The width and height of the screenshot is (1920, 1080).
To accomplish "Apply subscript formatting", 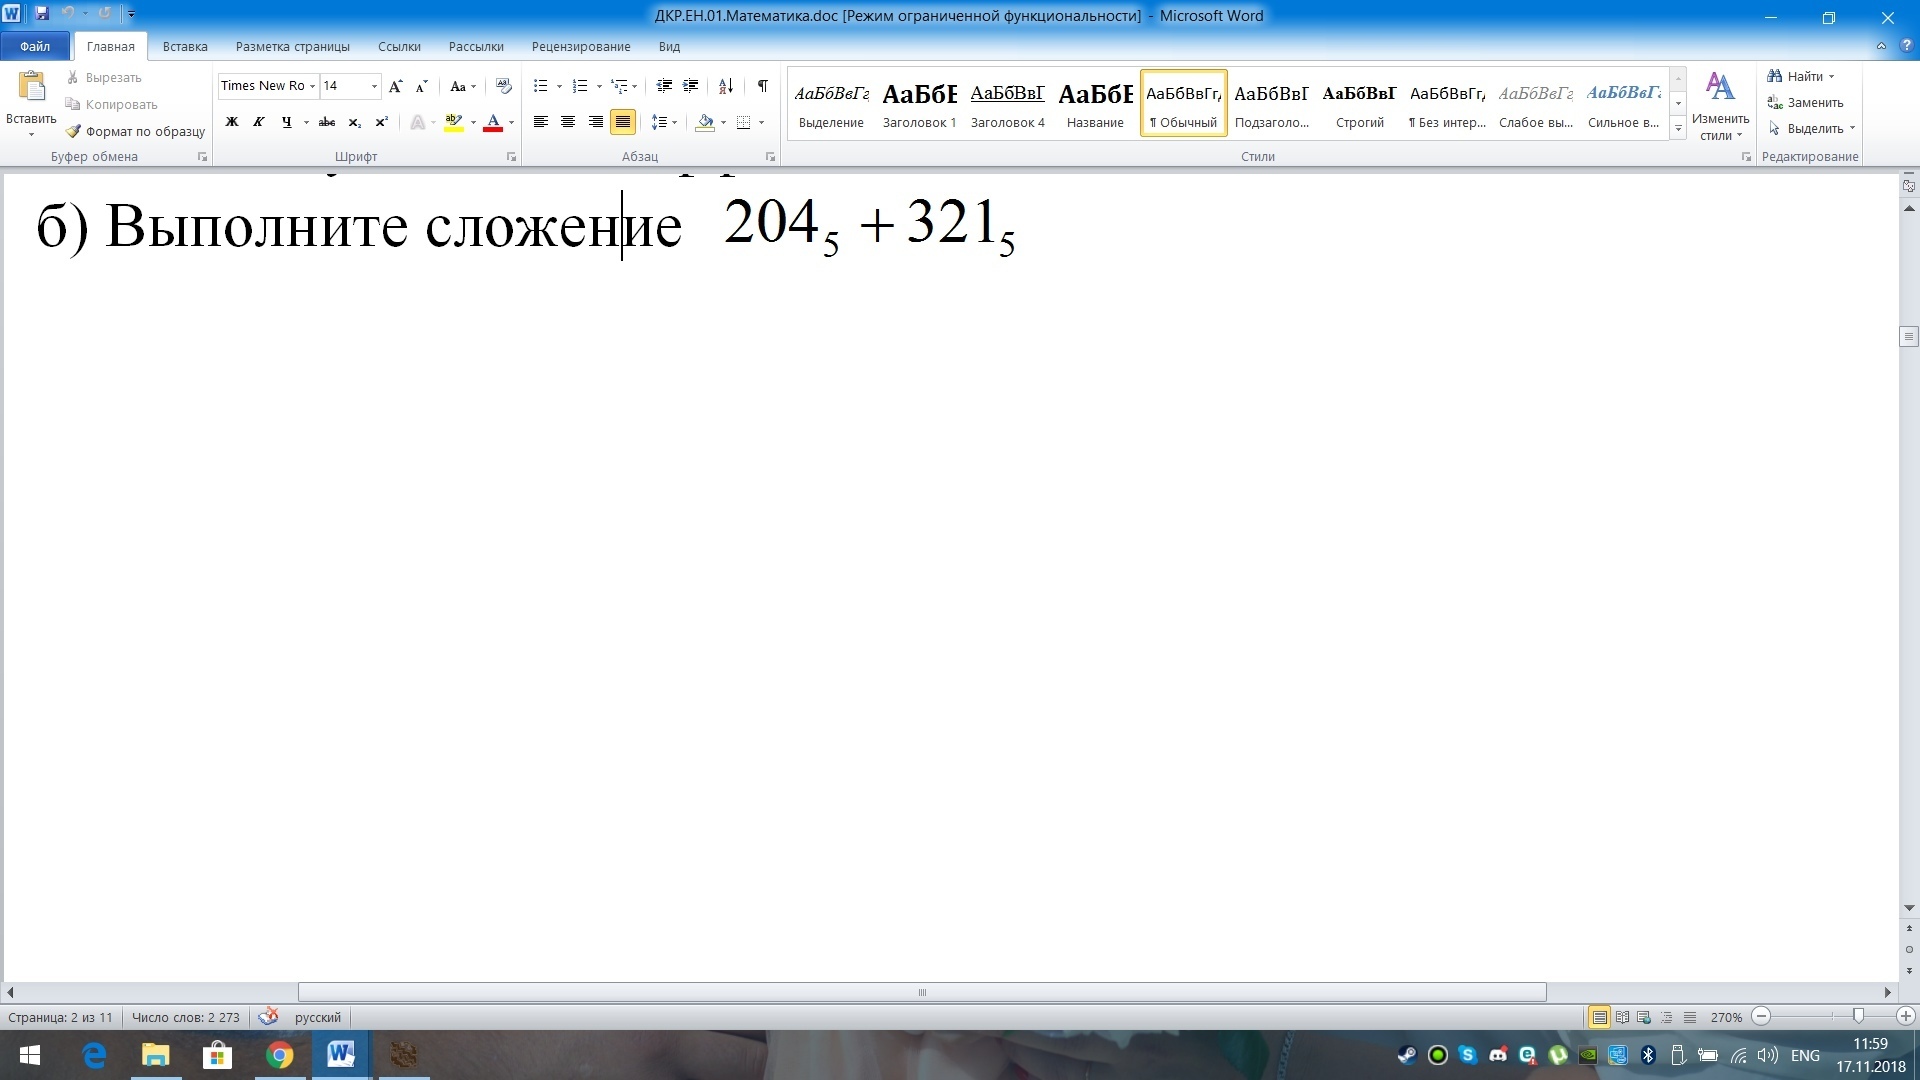I will [x=354, y=122].
